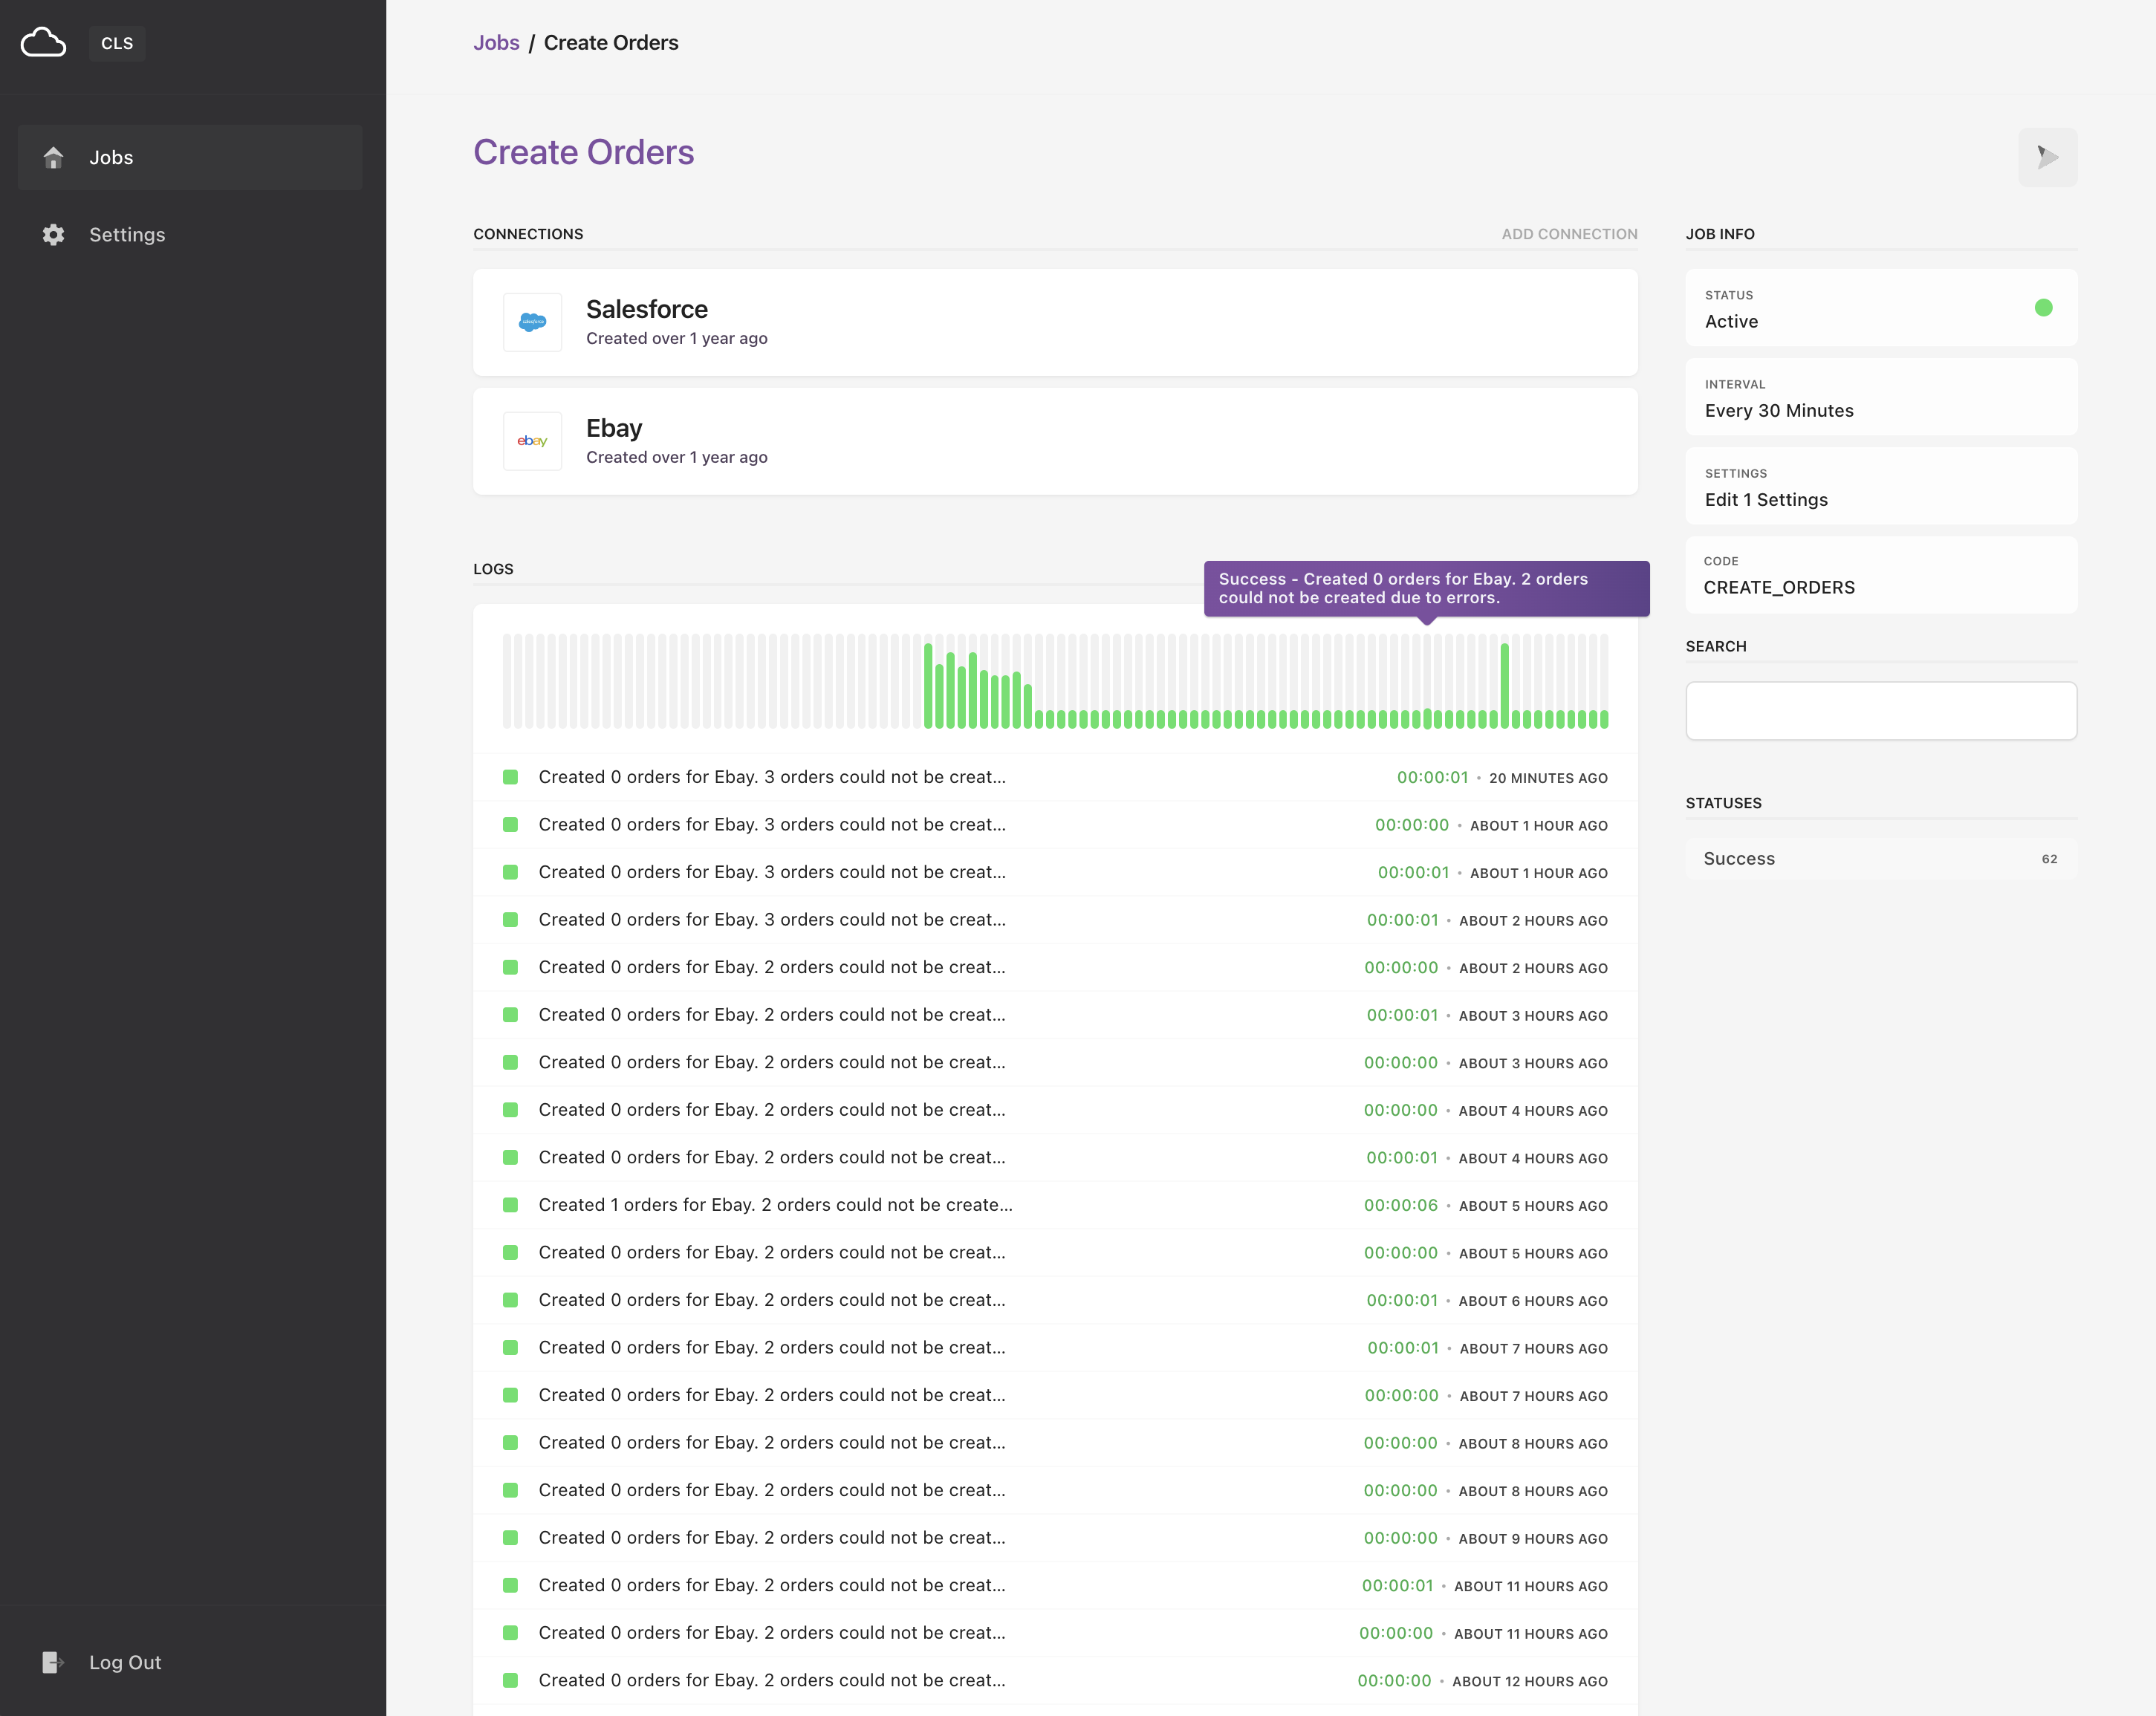Click inside the Search field
The width and height of the screenshot is (2156, 1716).
pyautogui.click(x=1880, y=710)
